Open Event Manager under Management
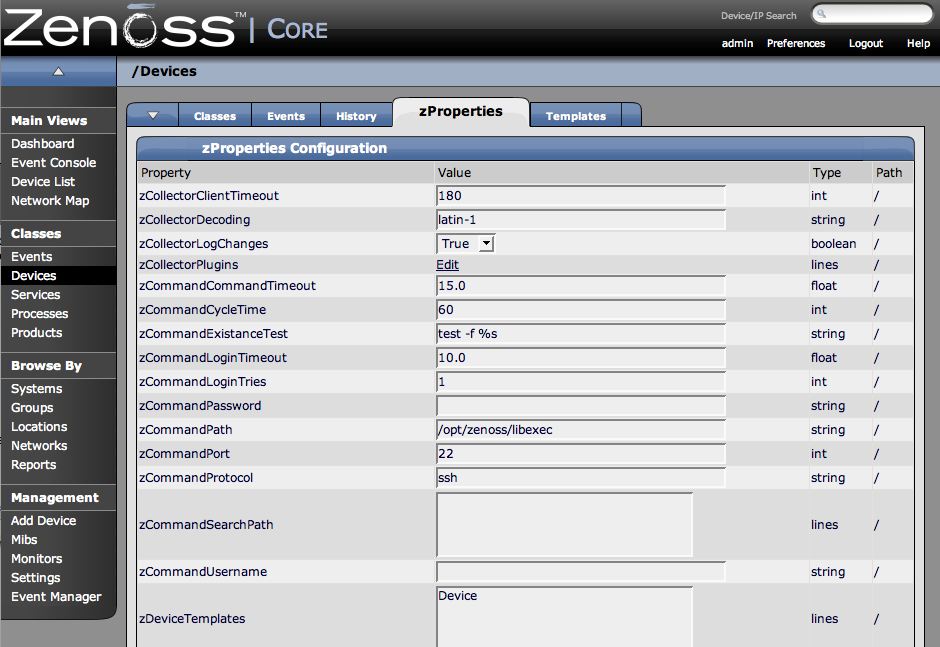The height and width of the screenshot is (647, 940). click(56, 597)
